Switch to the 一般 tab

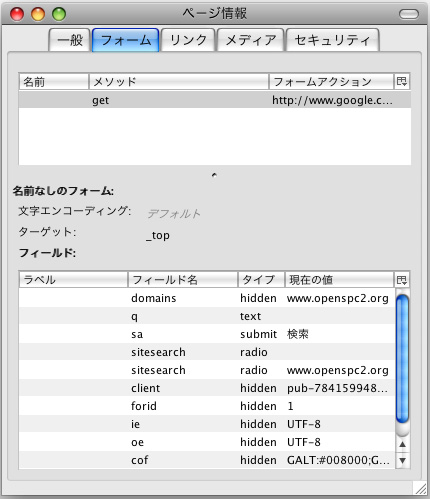70,40
